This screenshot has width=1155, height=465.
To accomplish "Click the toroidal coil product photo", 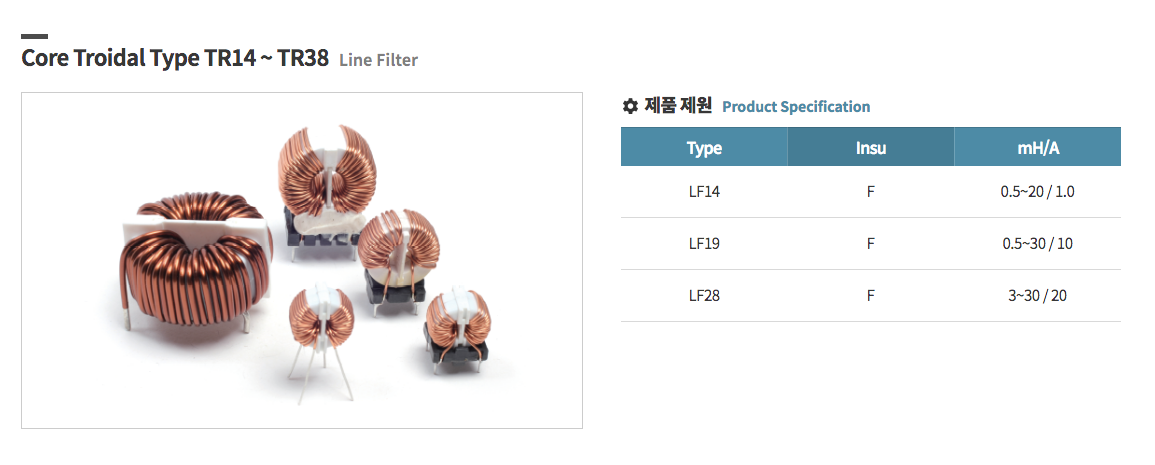I will 301,260.
